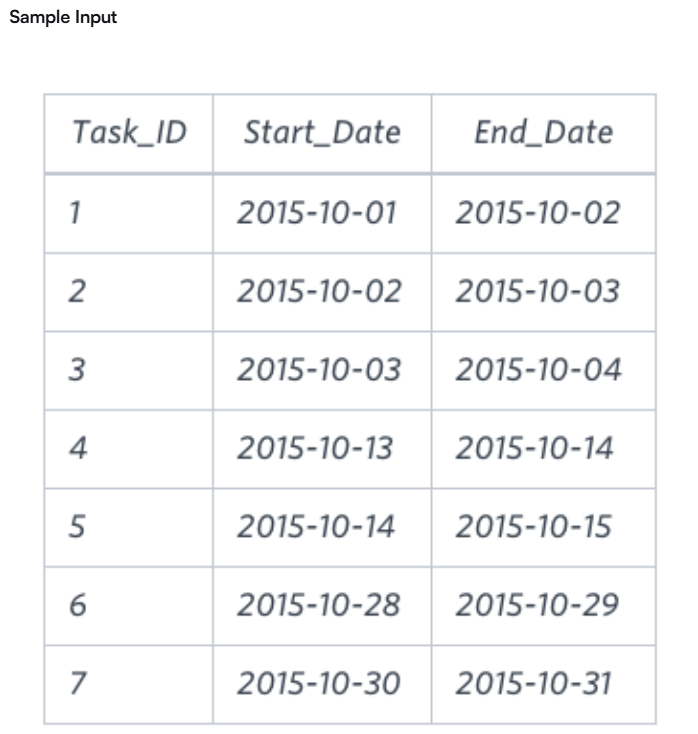This screenshot has height=734, width=698.
Task: Click the Sample Input heading
Action: click(x=63, y=17)
